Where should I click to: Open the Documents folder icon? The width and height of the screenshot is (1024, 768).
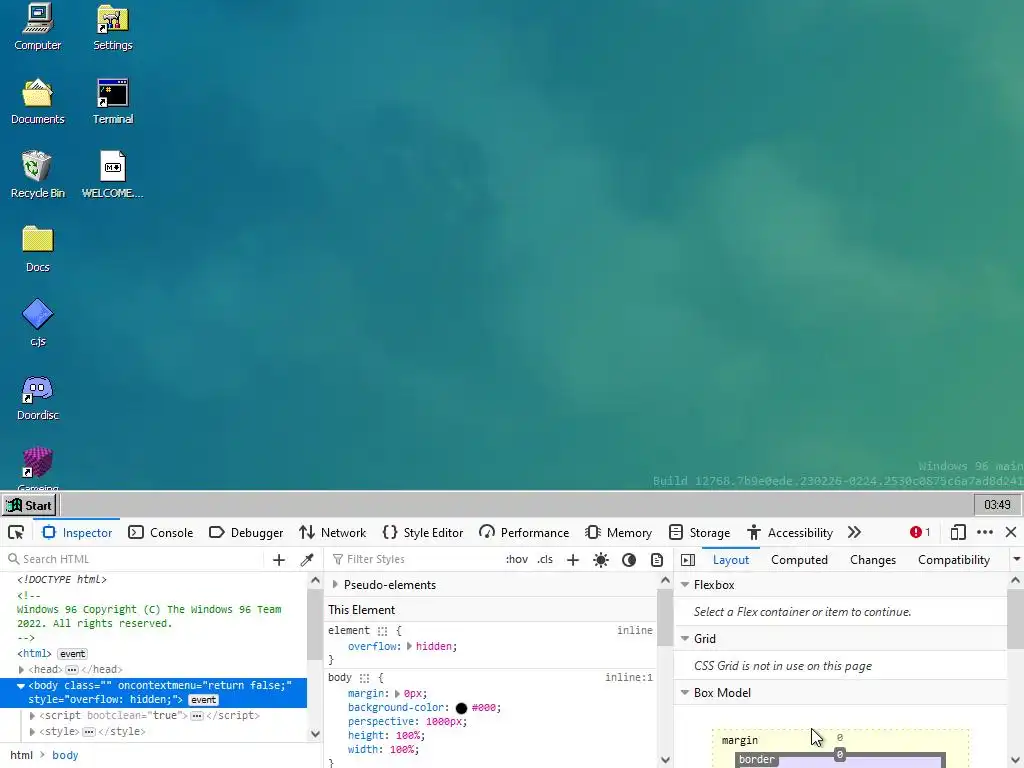click(37, 101)
